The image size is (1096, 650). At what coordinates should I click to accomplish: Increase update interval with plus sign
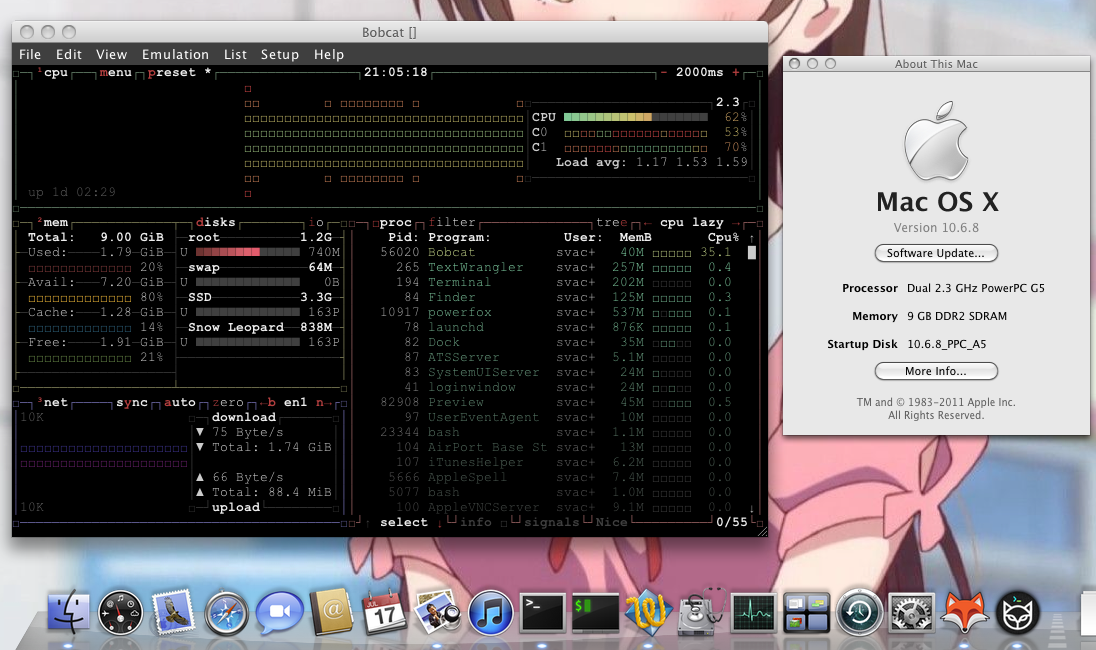tap(735, 72)
